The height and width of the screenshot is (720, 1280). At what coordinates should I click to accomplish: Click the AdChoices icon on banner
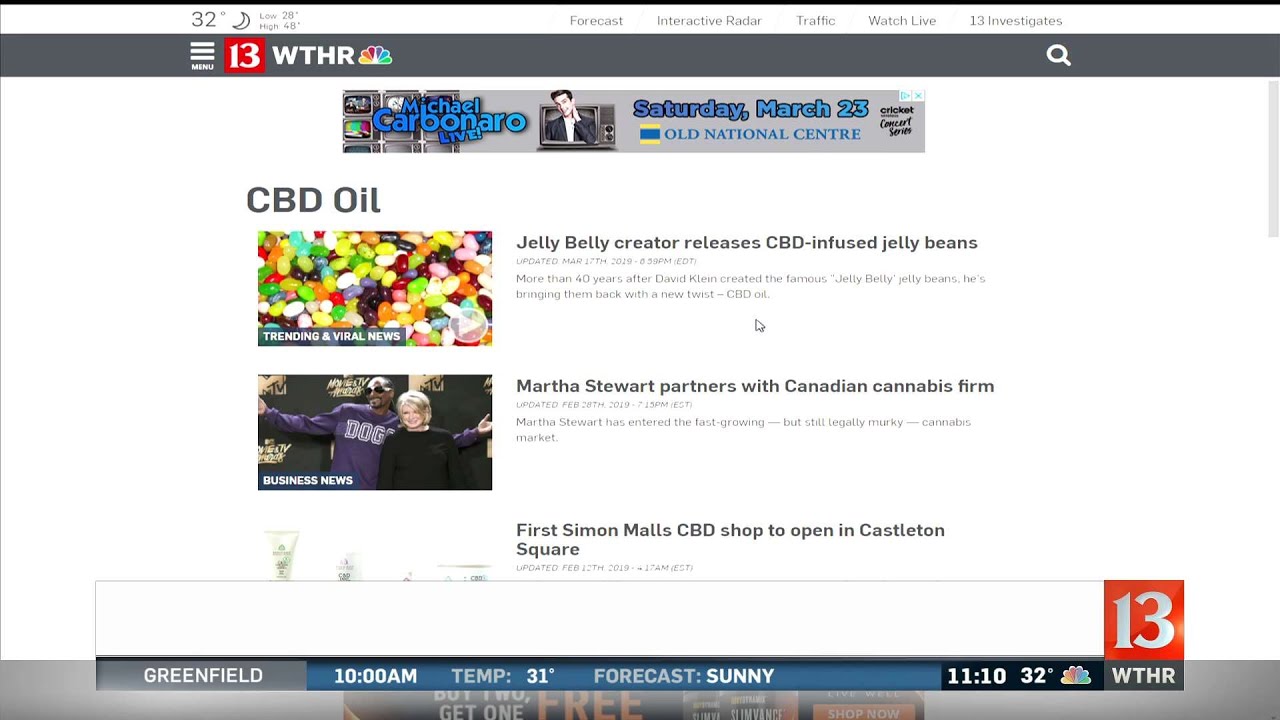pyautogui.click(x=905, y=96)
